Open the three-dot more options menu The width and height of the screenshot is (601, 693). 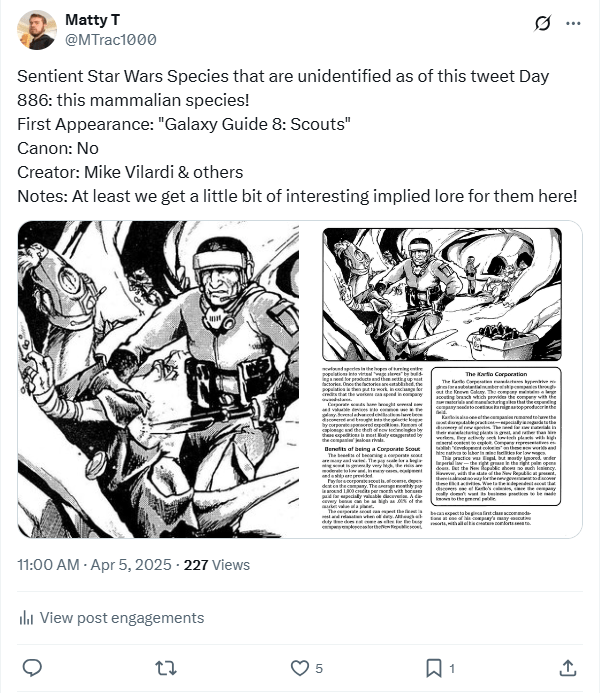pos(573,23)
